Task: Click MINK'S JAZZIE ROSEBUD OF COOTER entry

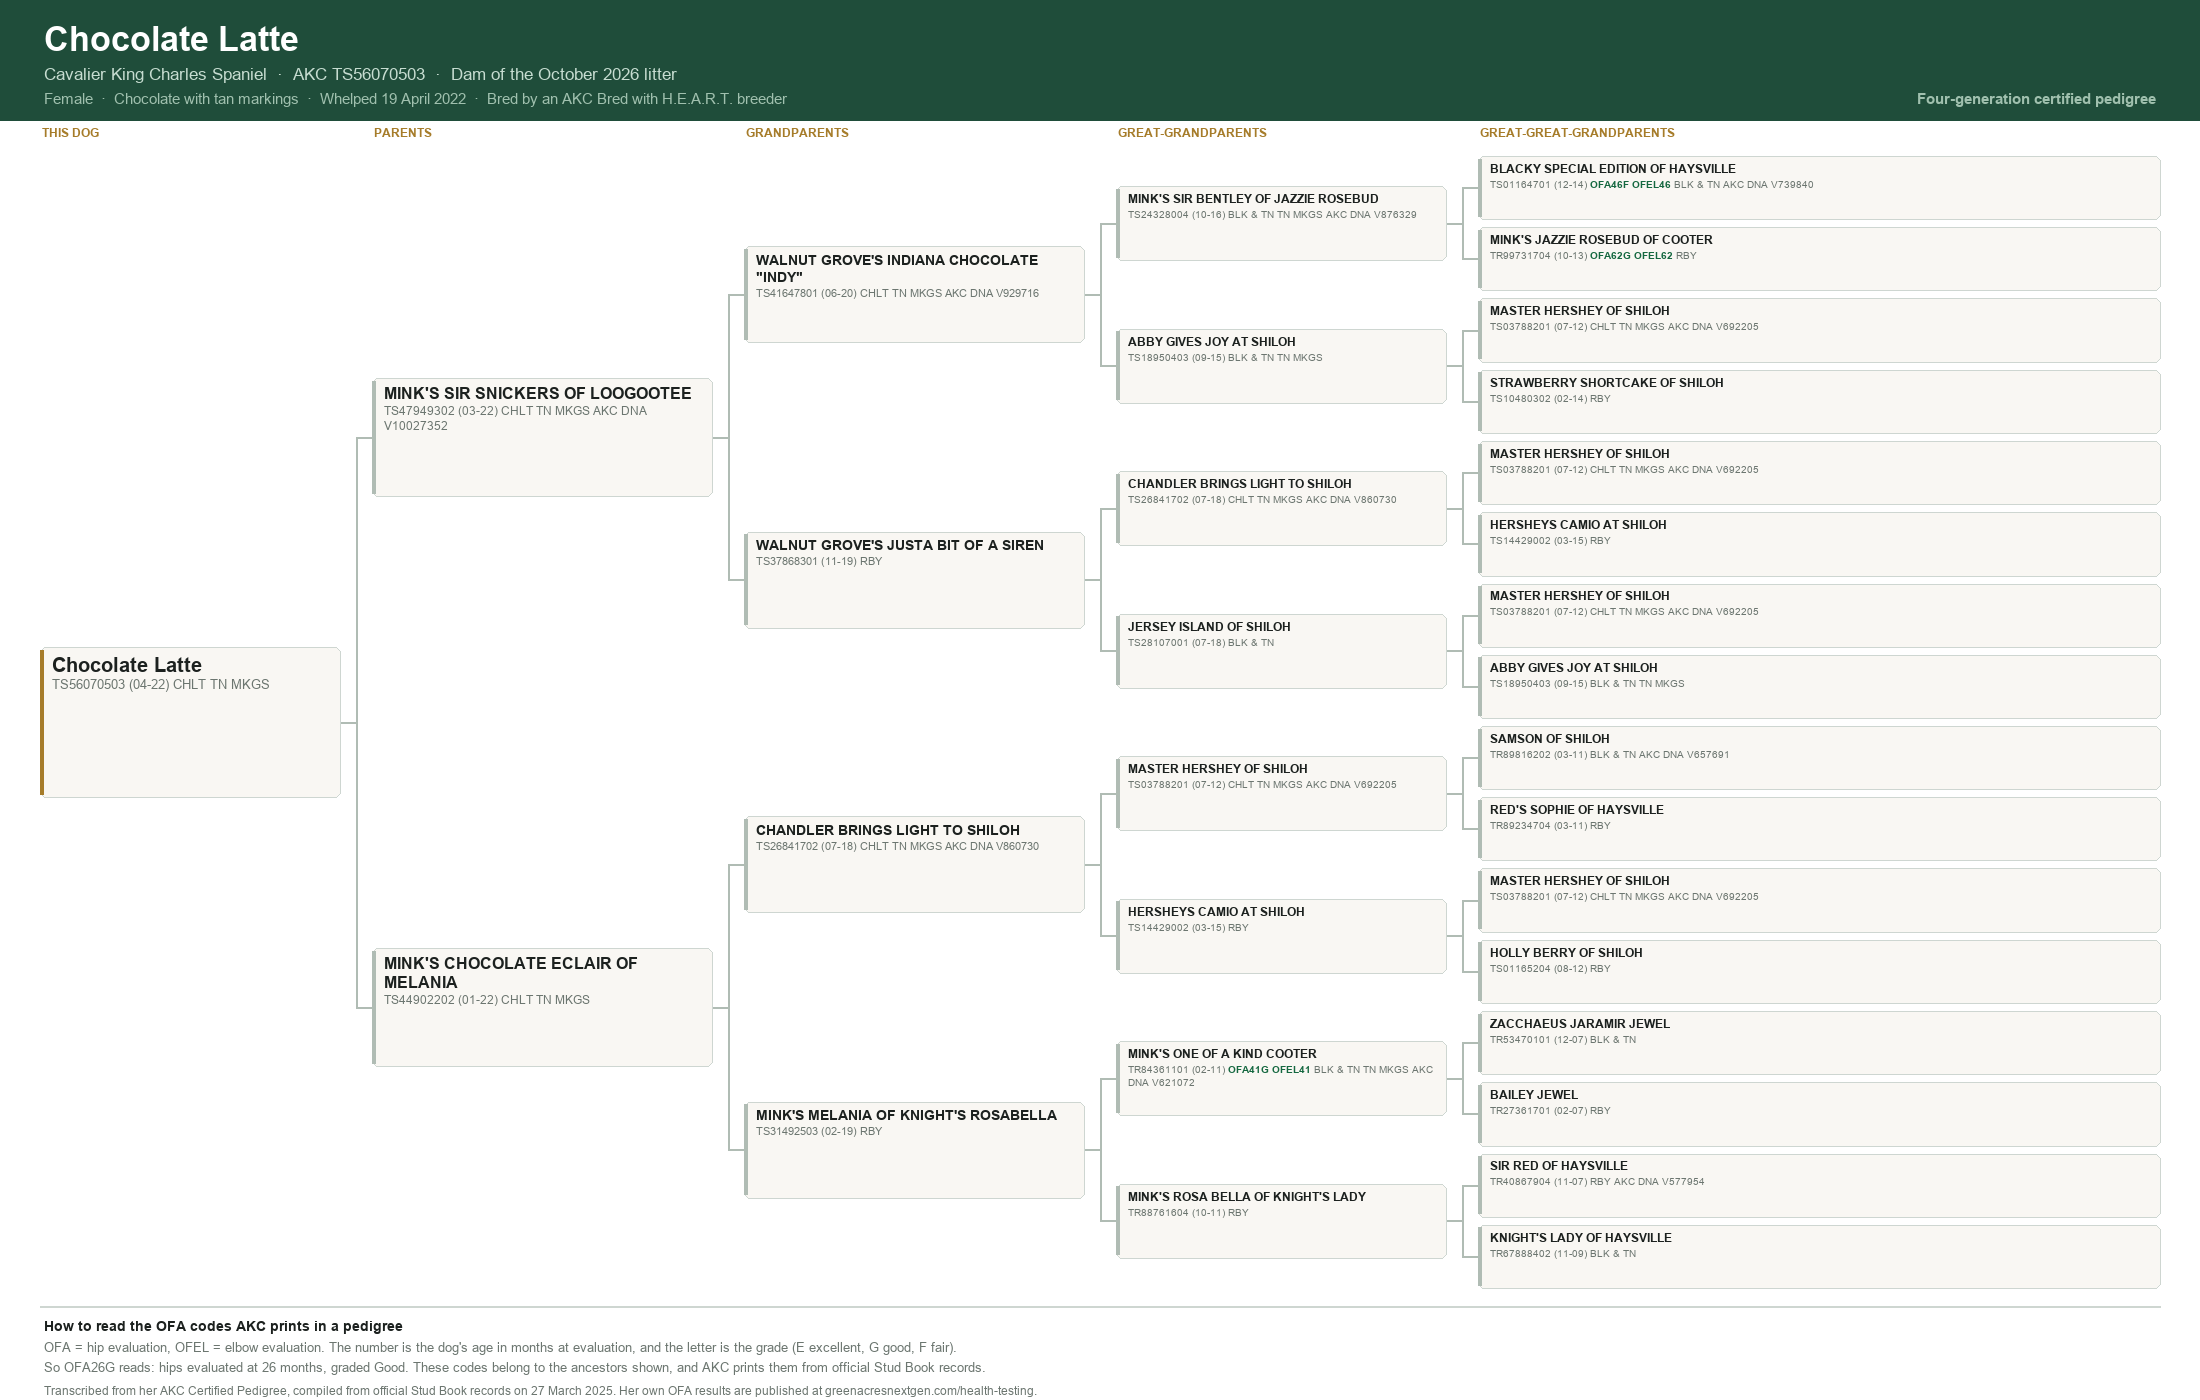Action: click(1819, 259)
